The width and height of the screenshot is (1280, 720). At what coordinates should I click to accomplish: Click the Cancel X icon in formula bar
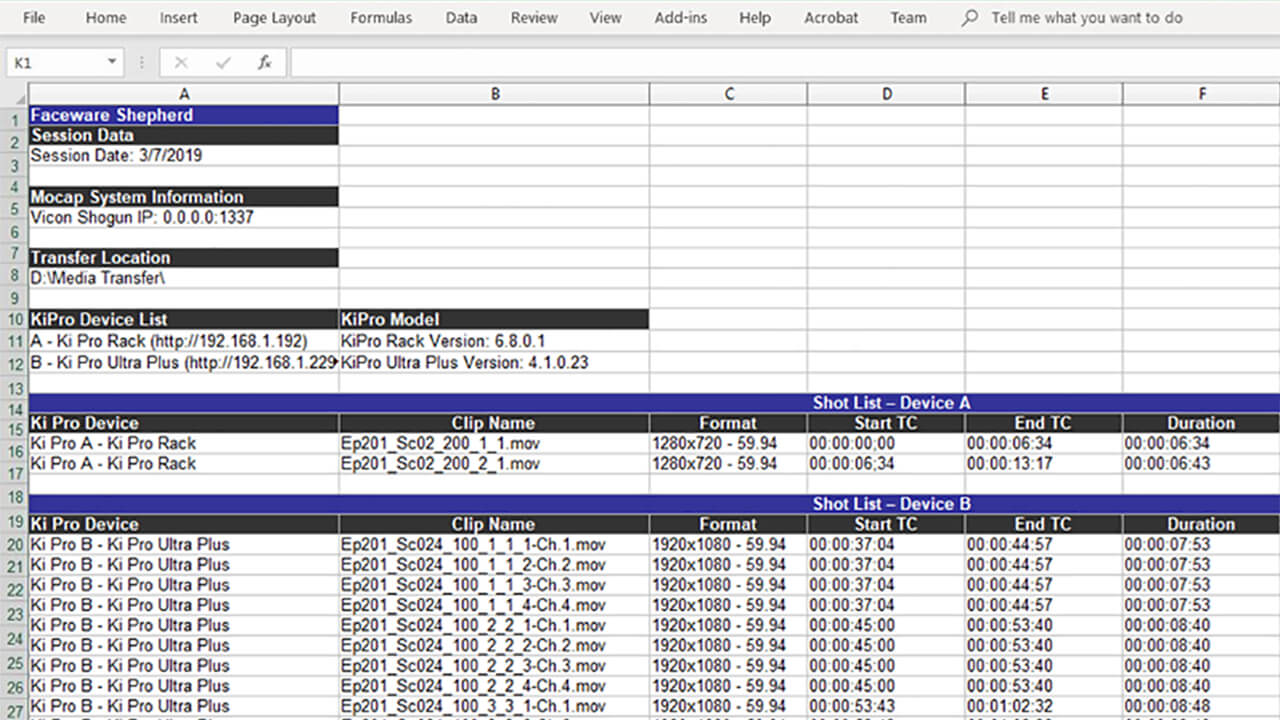[181, 63]
